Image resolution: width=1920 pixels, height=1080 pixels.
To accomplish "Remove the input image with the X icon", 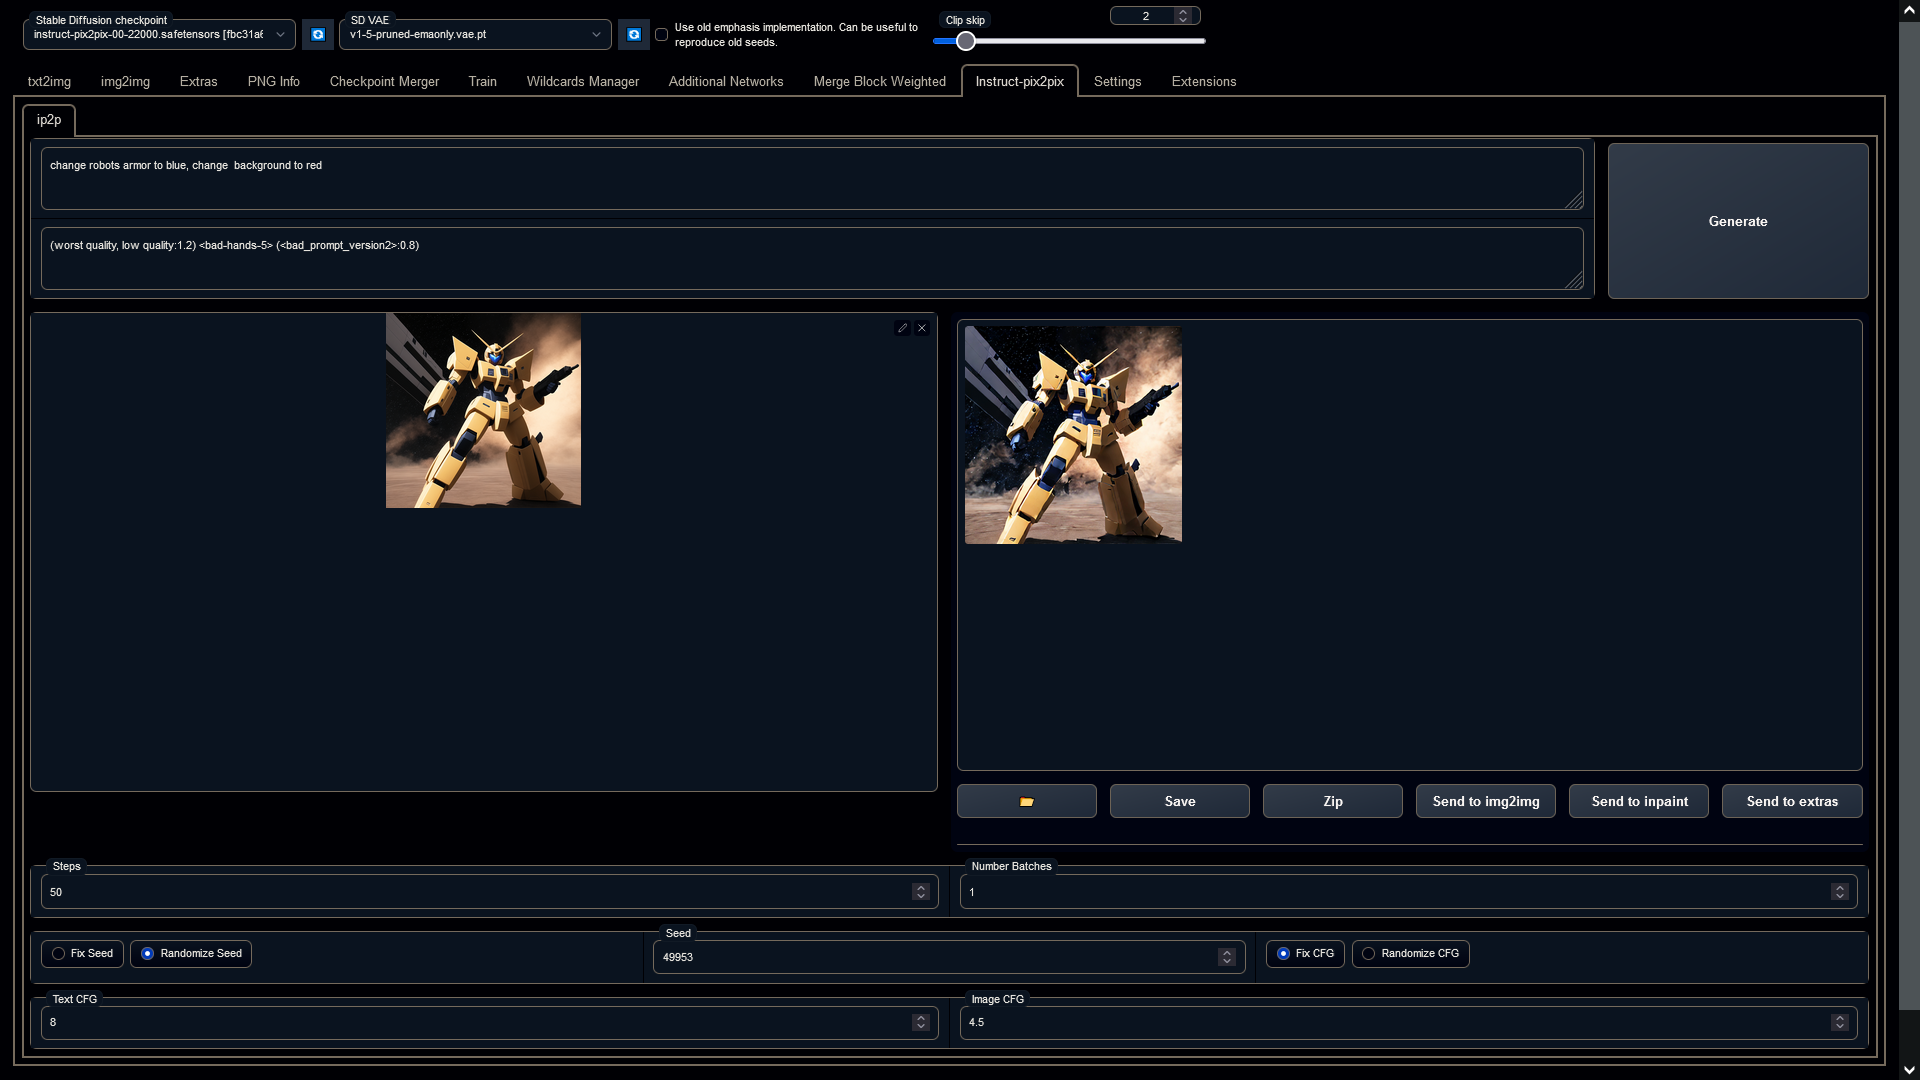I will pos(922,328).
